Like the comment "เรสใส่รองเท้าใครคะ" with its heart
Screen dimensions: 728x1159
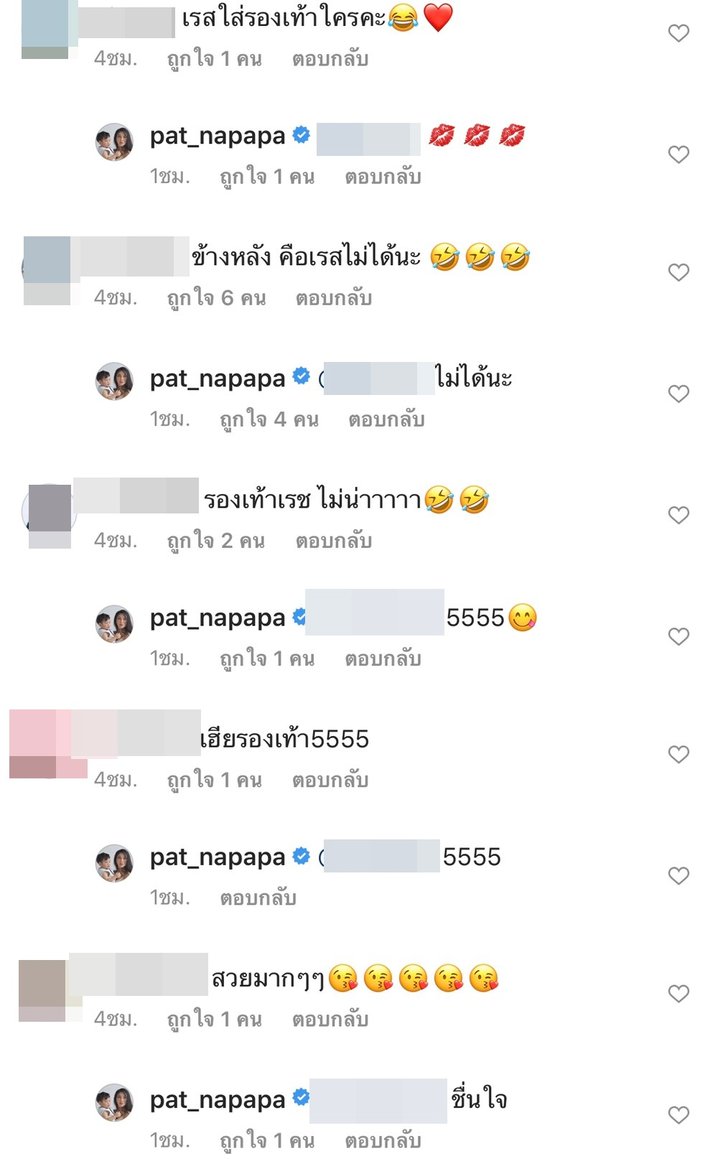coord(678,33)
